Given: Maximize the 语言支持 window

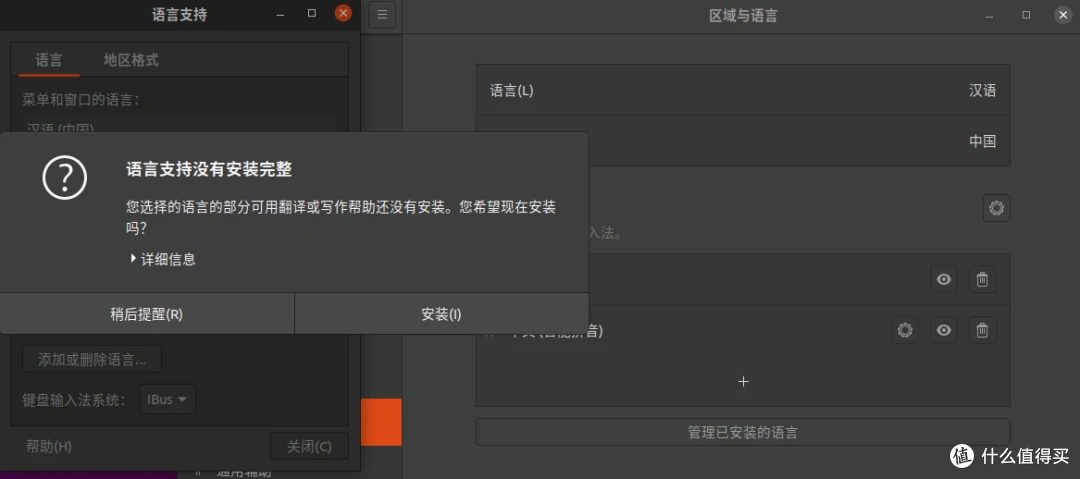Looking at the screenshot, I should (x=312, y=13).
